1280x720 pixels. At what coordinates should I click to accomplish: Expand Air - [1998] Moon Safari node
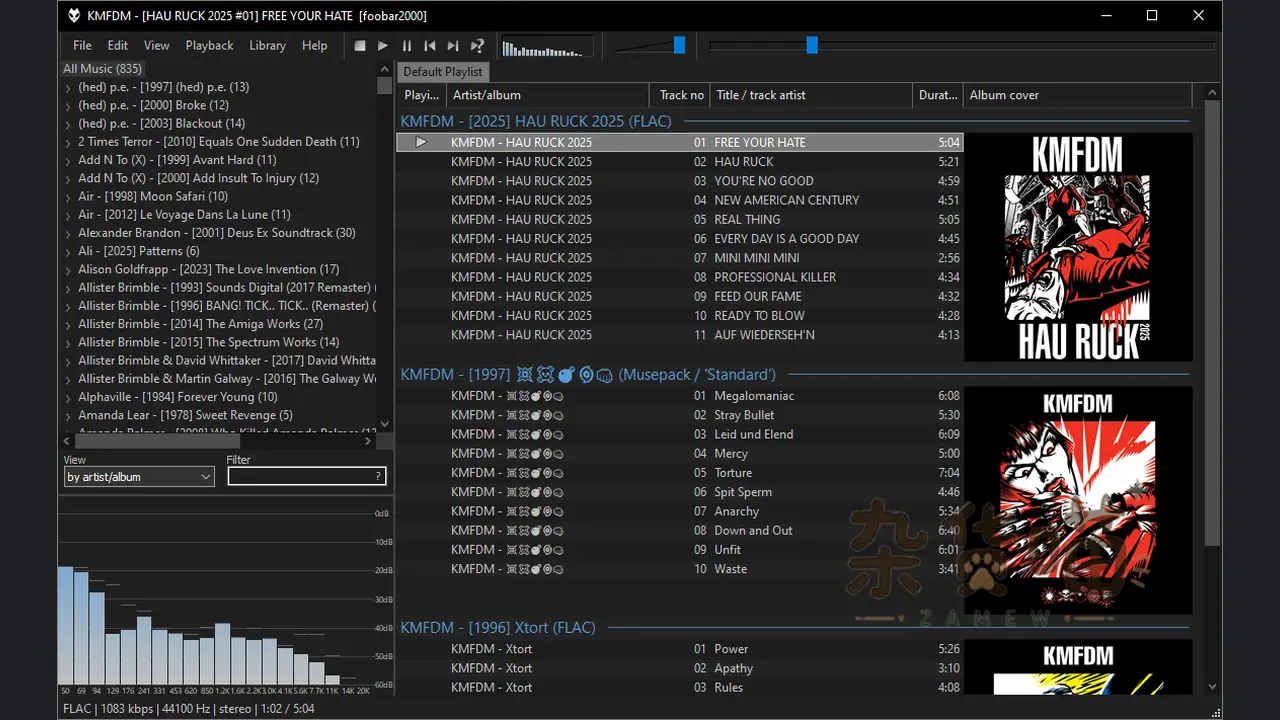coord(68,197)
